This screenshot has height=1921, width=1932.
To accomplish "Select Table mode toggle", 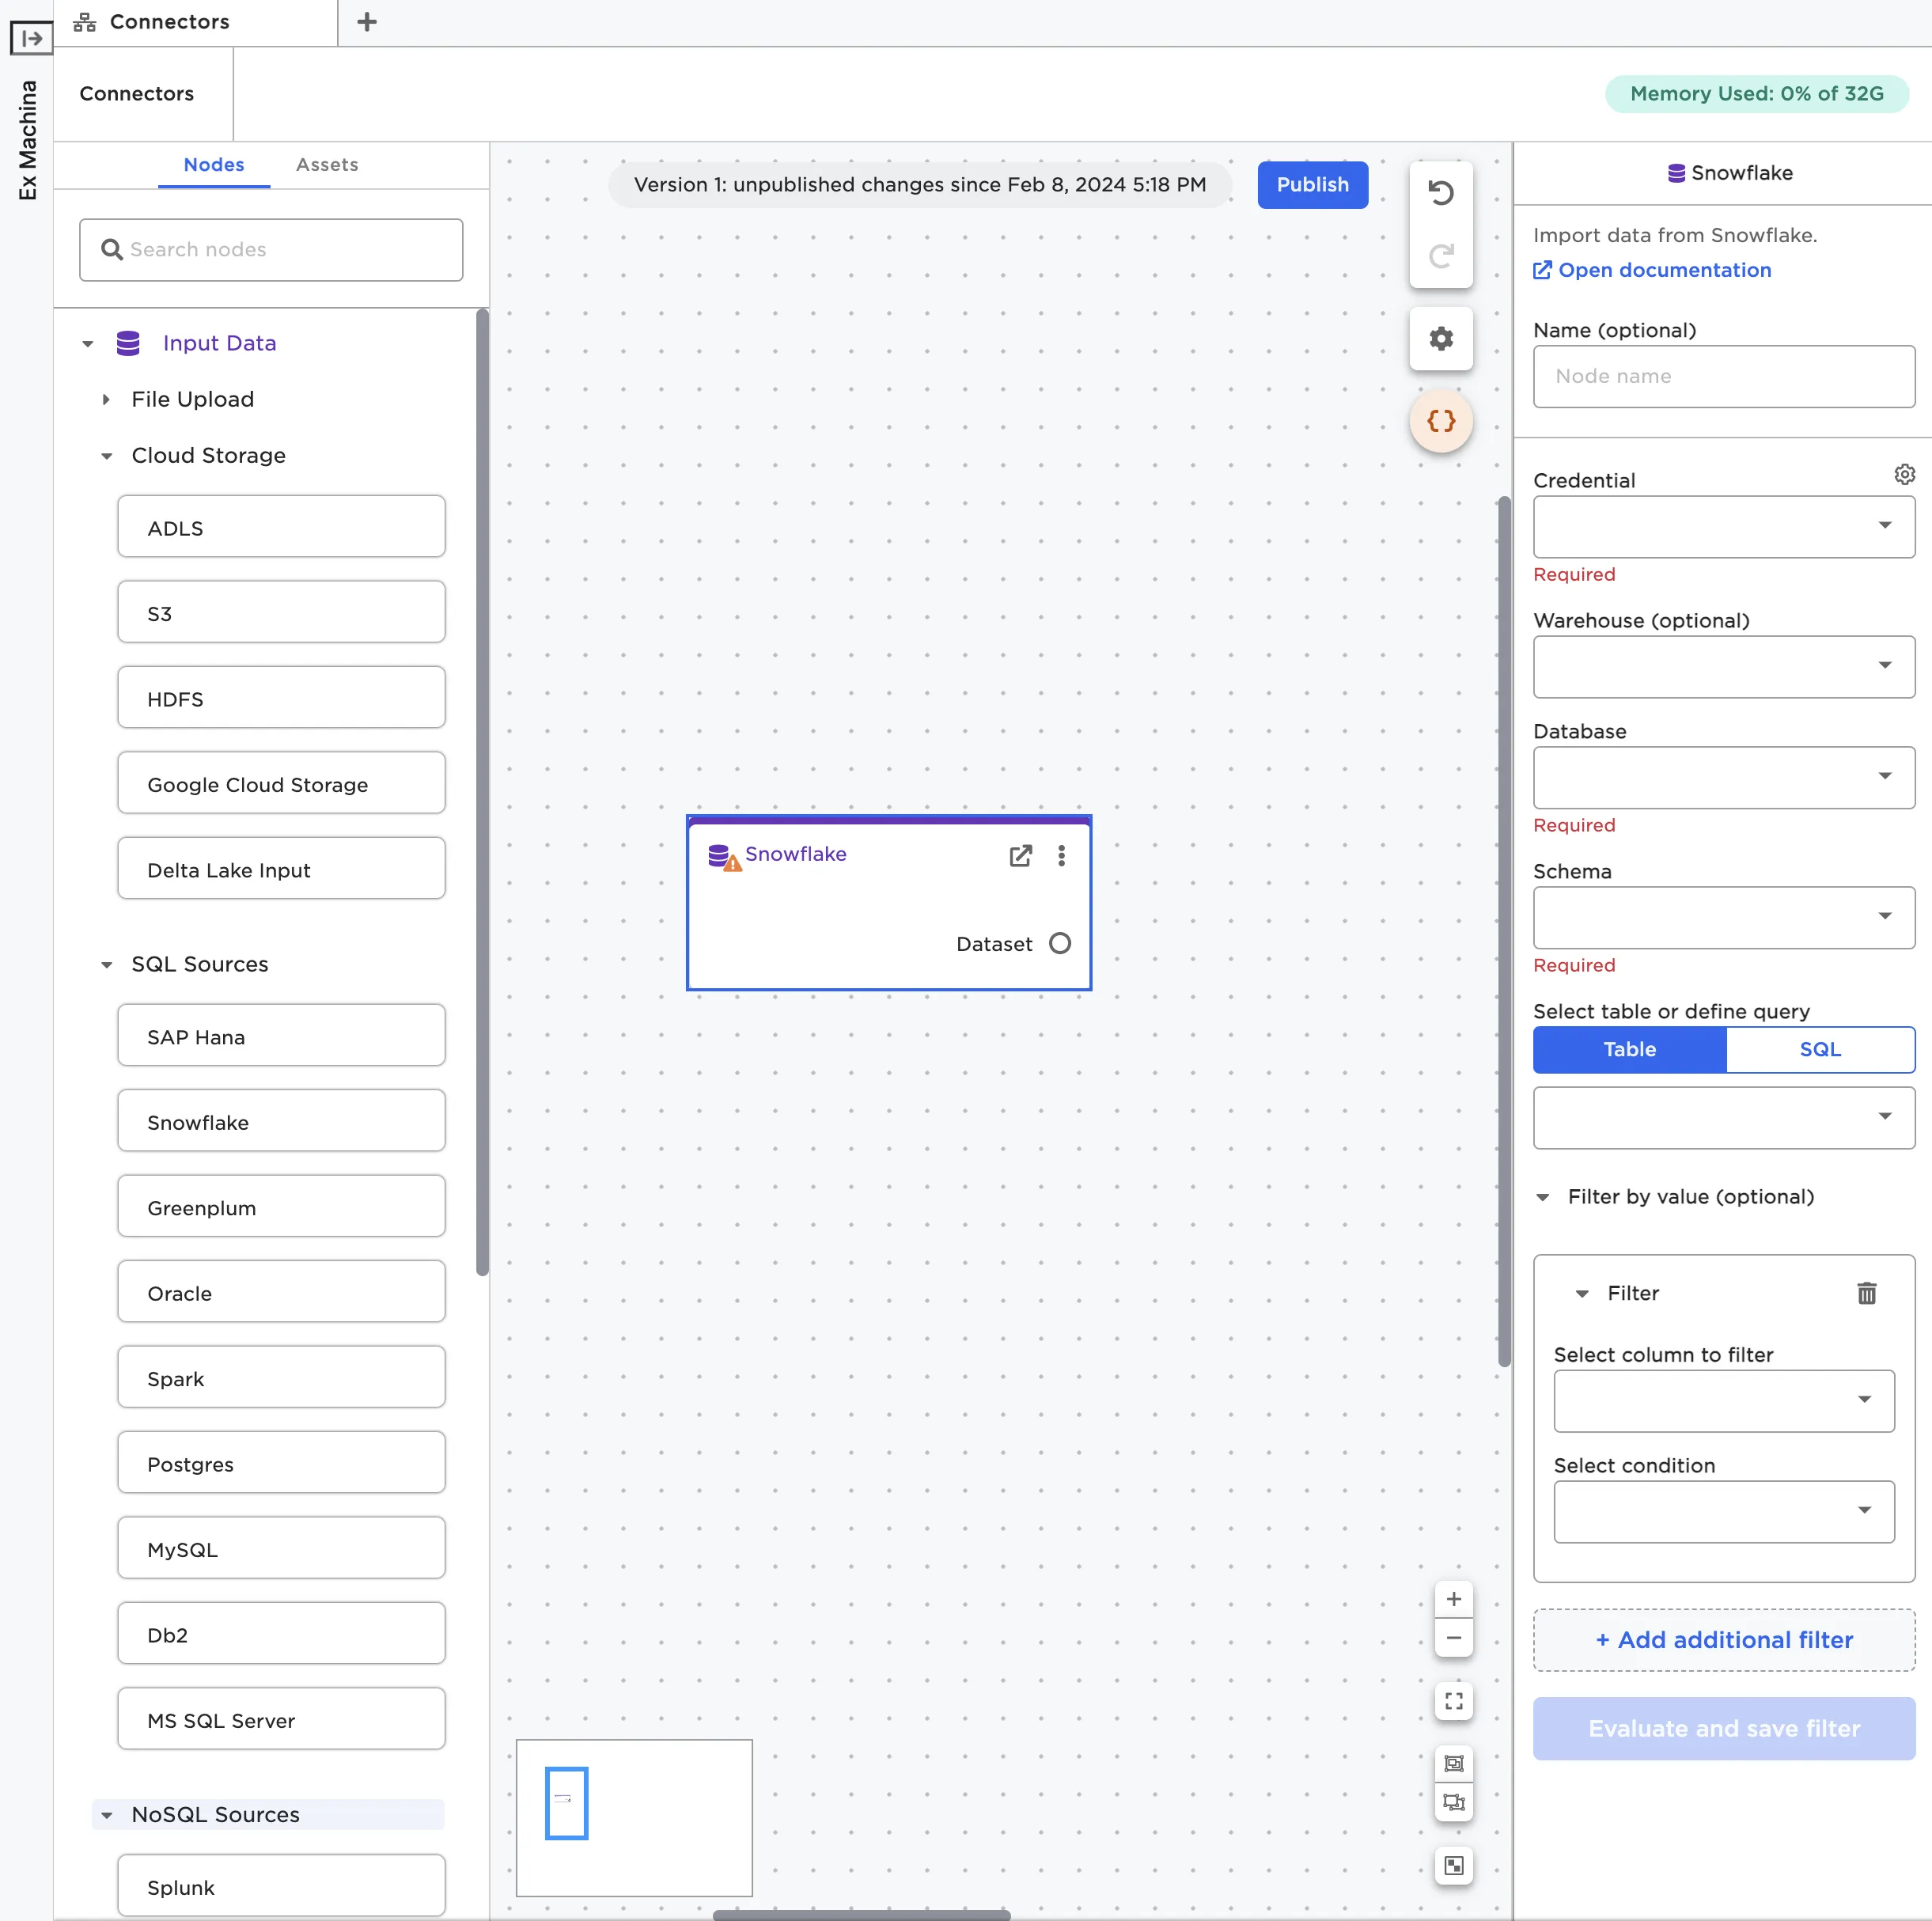I will tap(1629, 1049).
